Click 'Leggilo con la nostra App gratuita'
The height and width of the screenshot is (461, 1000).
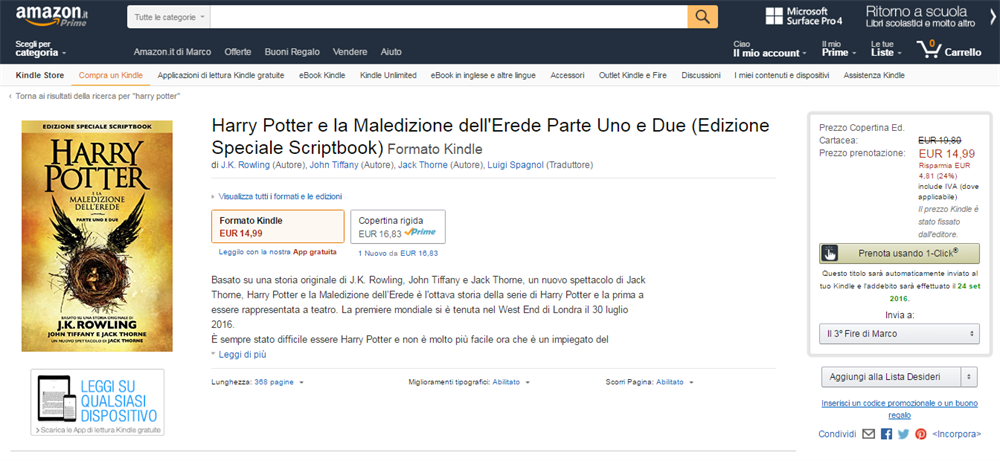[277, 252]
